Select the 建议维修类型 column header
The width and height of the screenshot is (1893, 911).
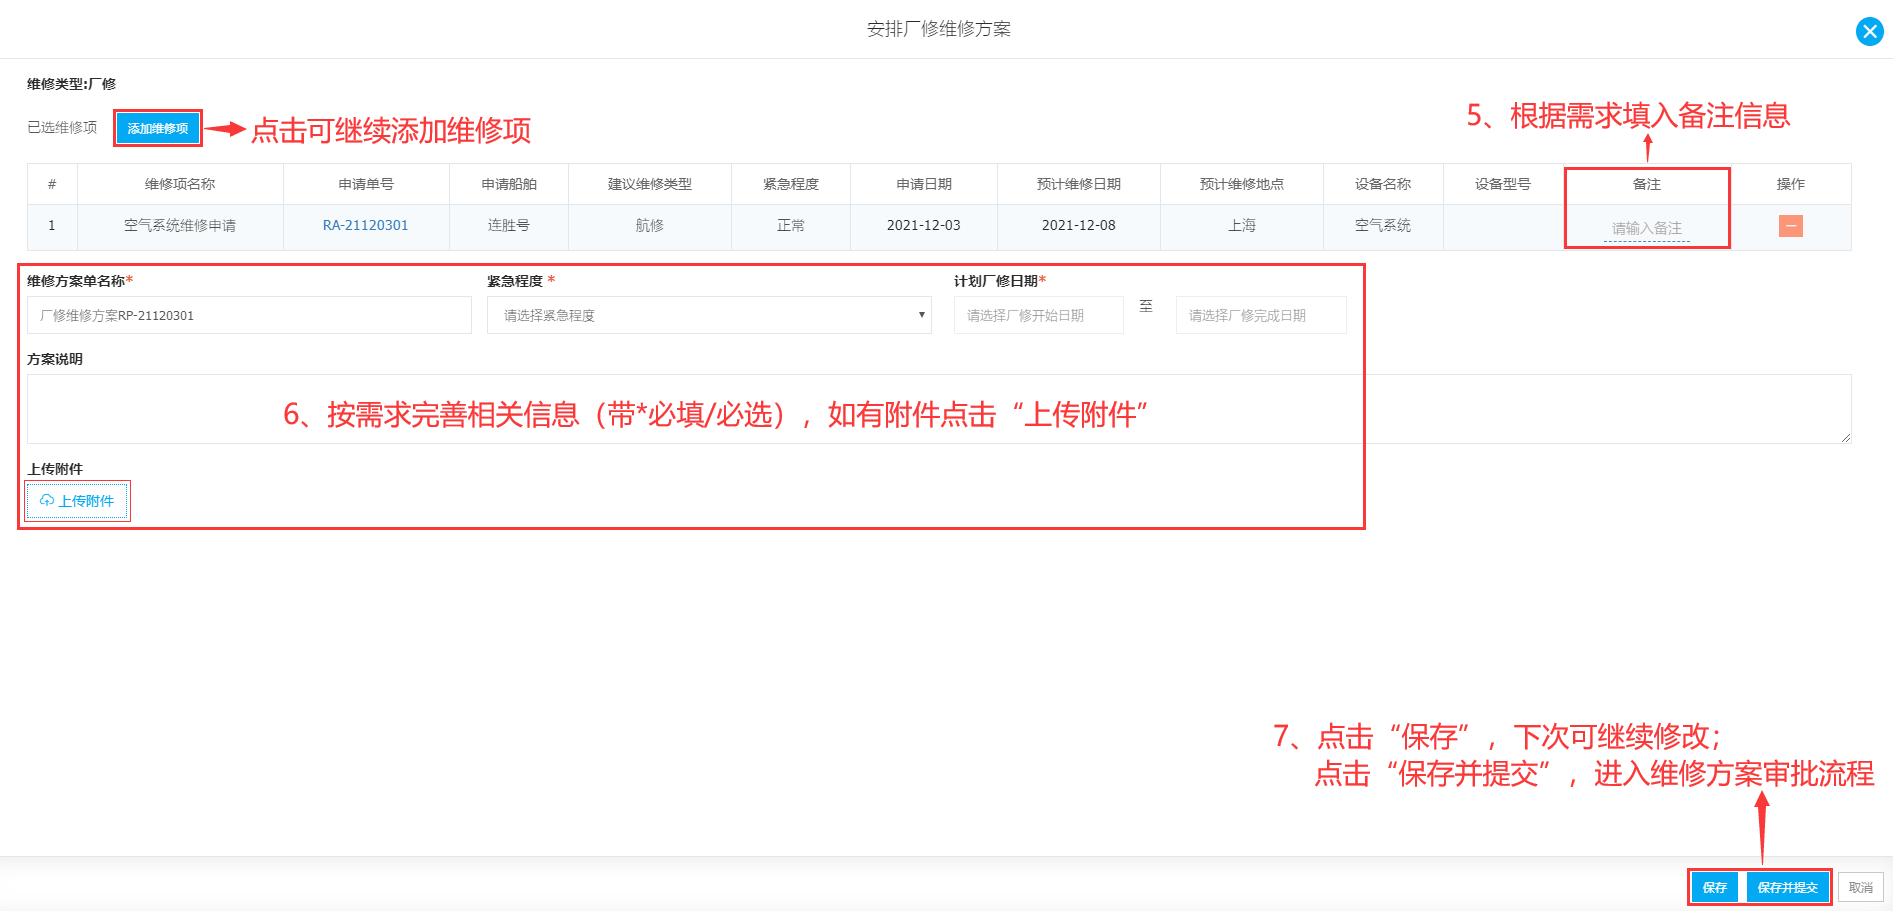(x=650, y=184)
